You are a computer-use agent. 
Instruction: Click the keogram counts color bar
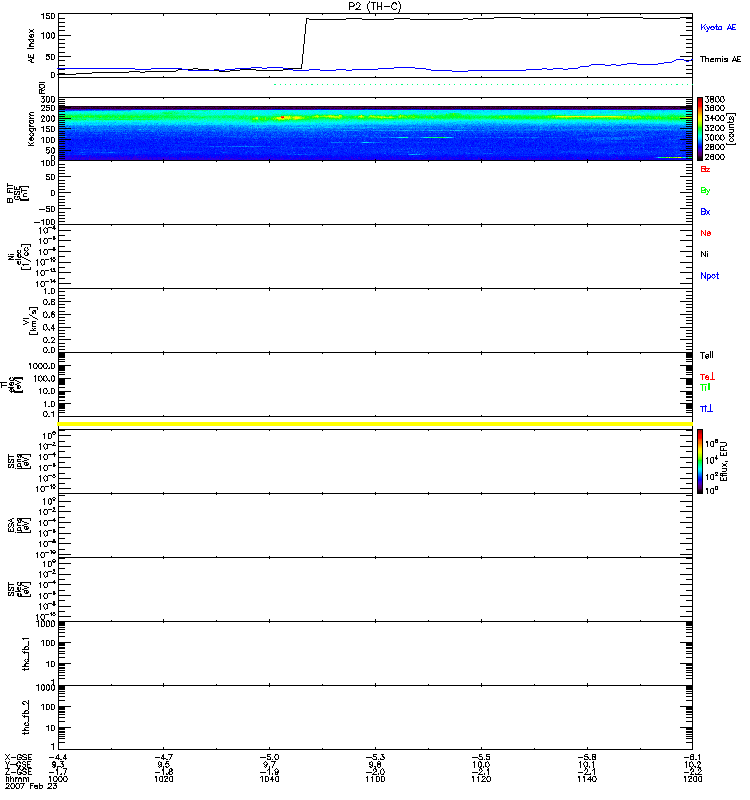pyautogui.click(x=700, y=129)
